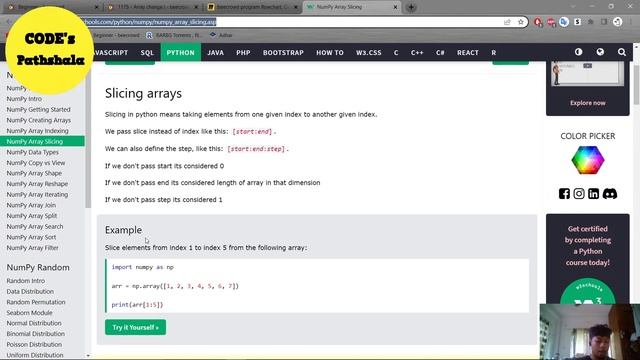The height and width of the screenshot is (360, 640).
Task: Open the JAVA tutorial menu
Action: point(216,53)
